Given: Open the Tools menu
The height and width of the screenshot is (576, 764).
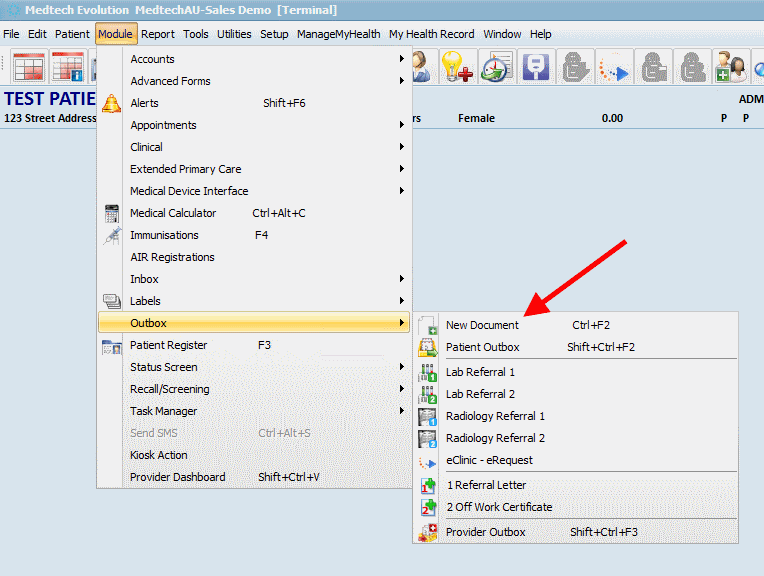Looking at the screenshot, I should [196, 34].
